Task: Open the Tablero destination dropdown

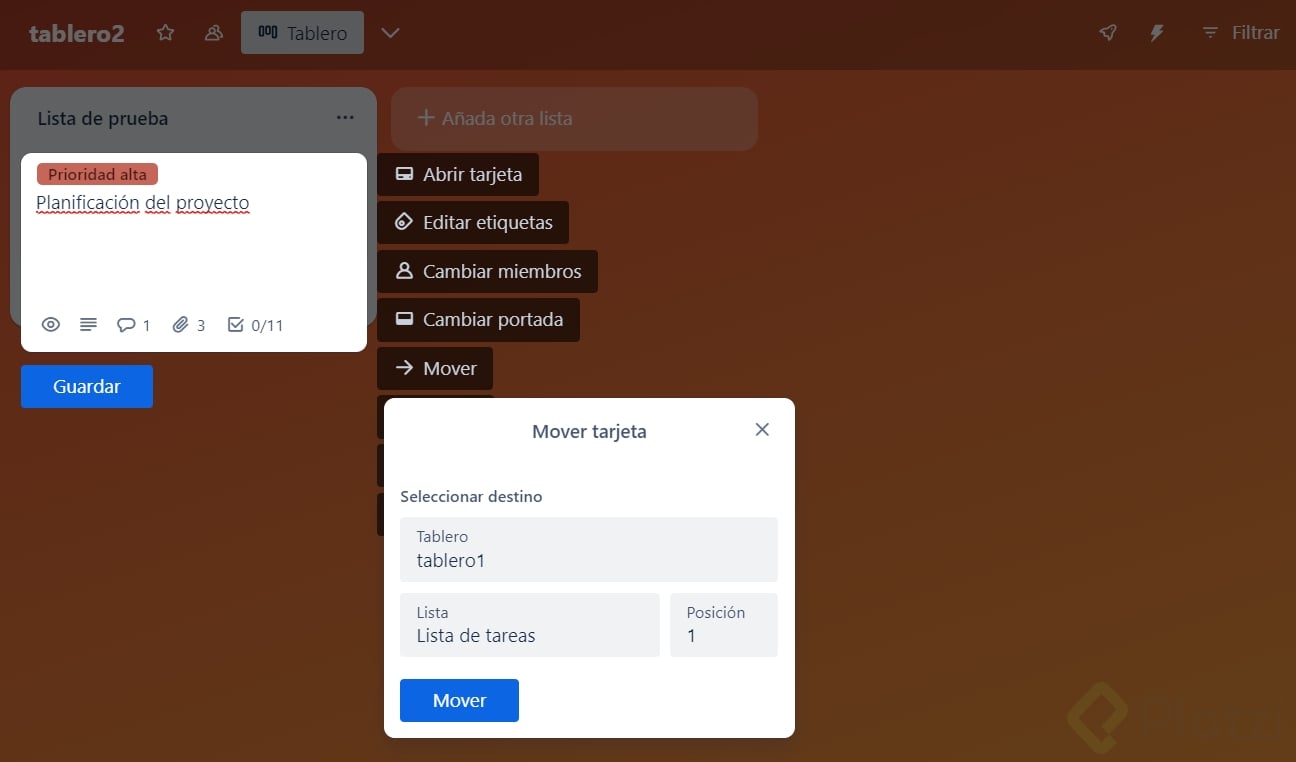Action: tap(589, 549)
